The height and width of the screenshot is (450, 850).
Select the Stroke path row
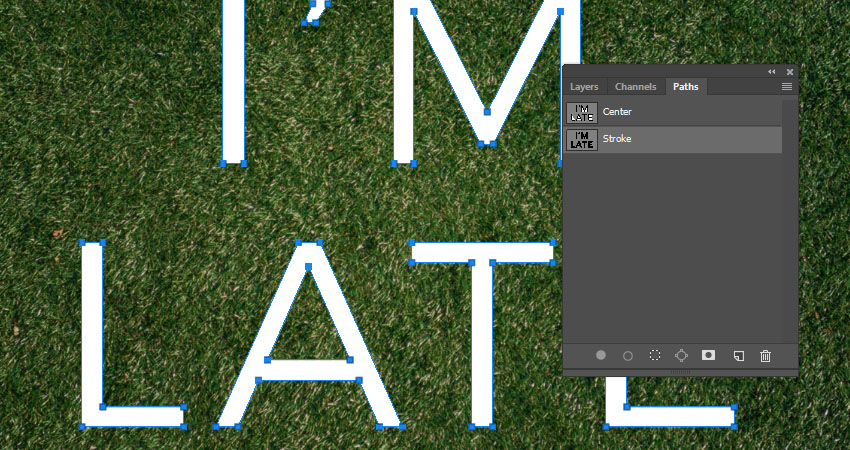(x=673, y=139)
